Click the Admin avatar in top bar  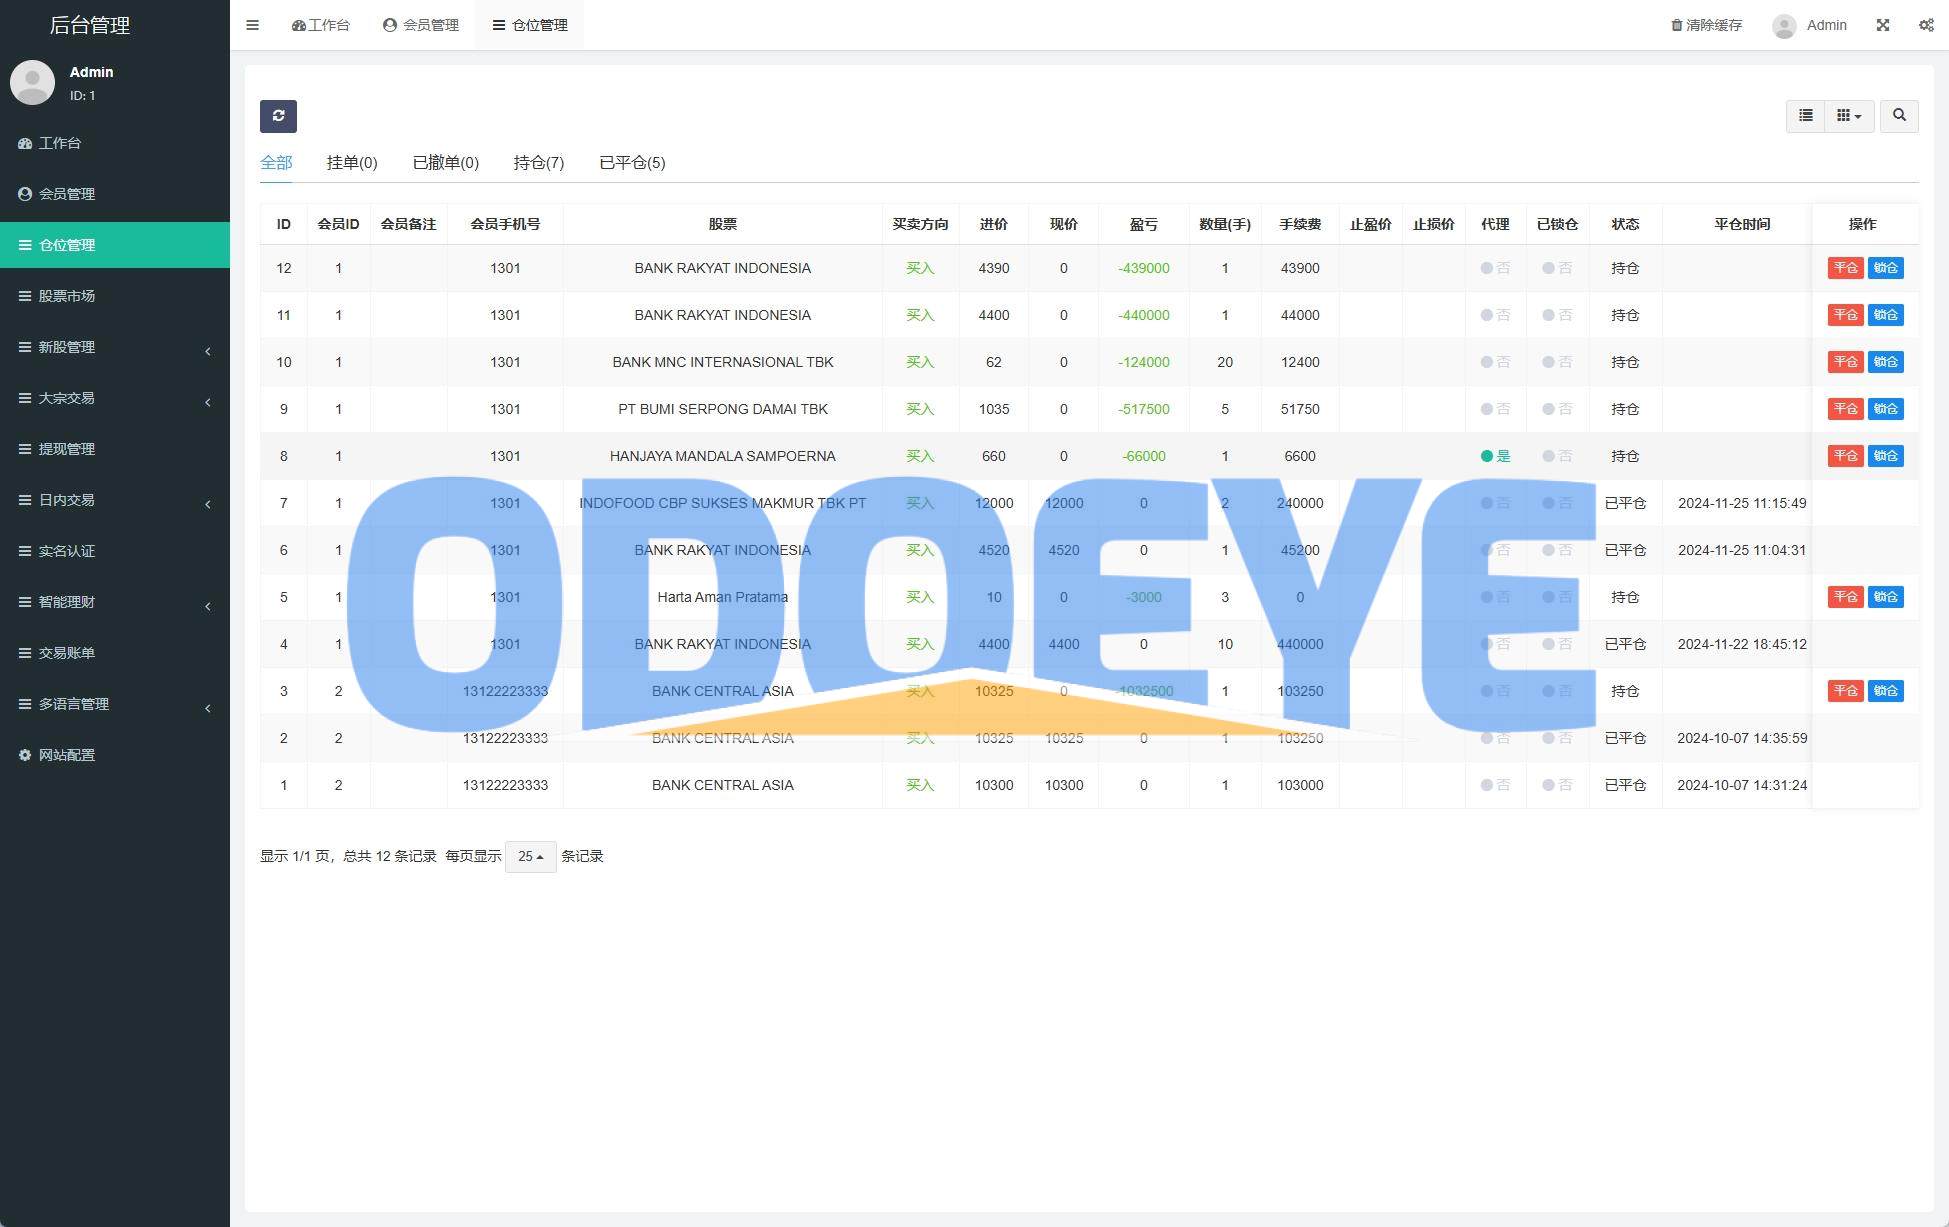point(1784,26)
